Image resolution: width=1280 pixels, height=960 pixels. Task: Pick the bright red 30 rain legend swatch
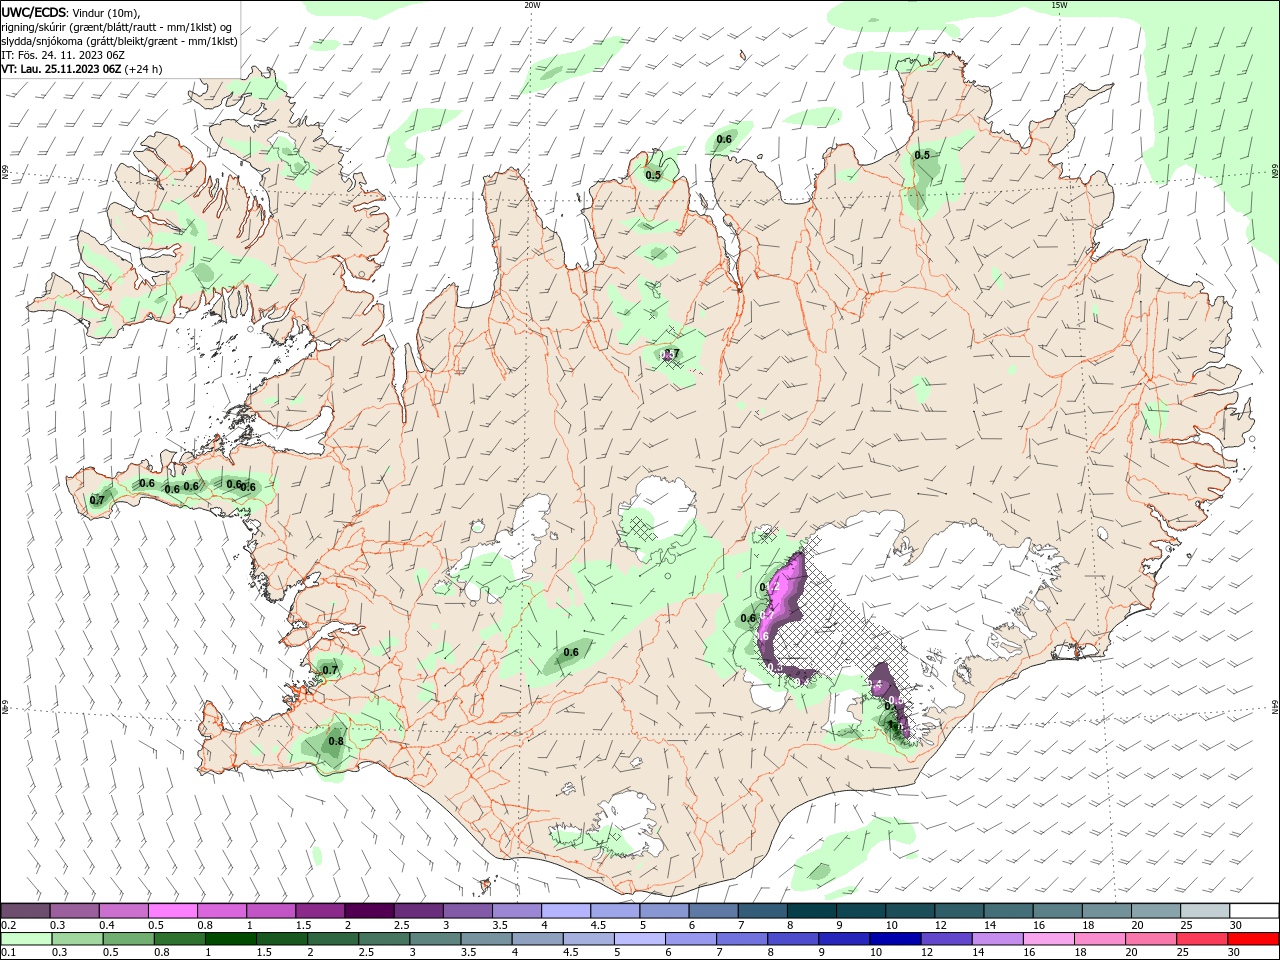point(1254,939)
